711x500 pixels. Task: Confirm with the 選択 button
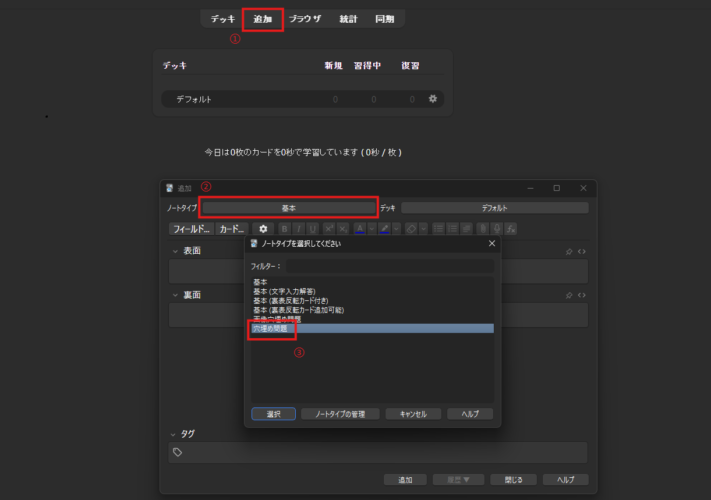[x=273, y=414]
